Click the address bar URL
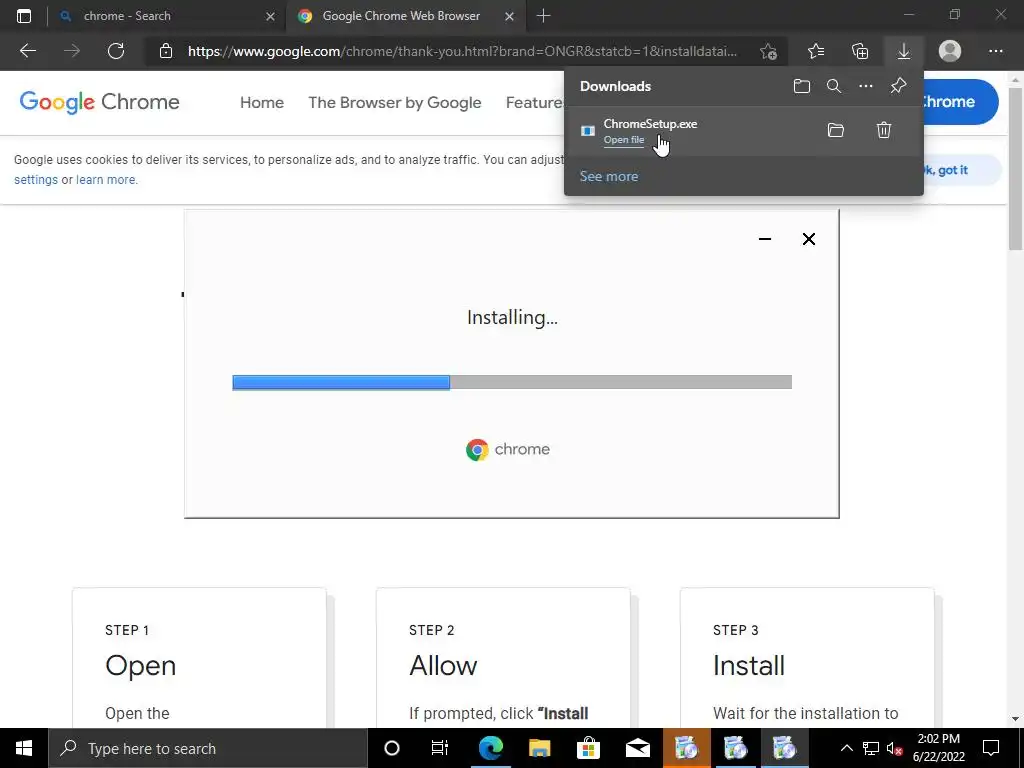 462,51
